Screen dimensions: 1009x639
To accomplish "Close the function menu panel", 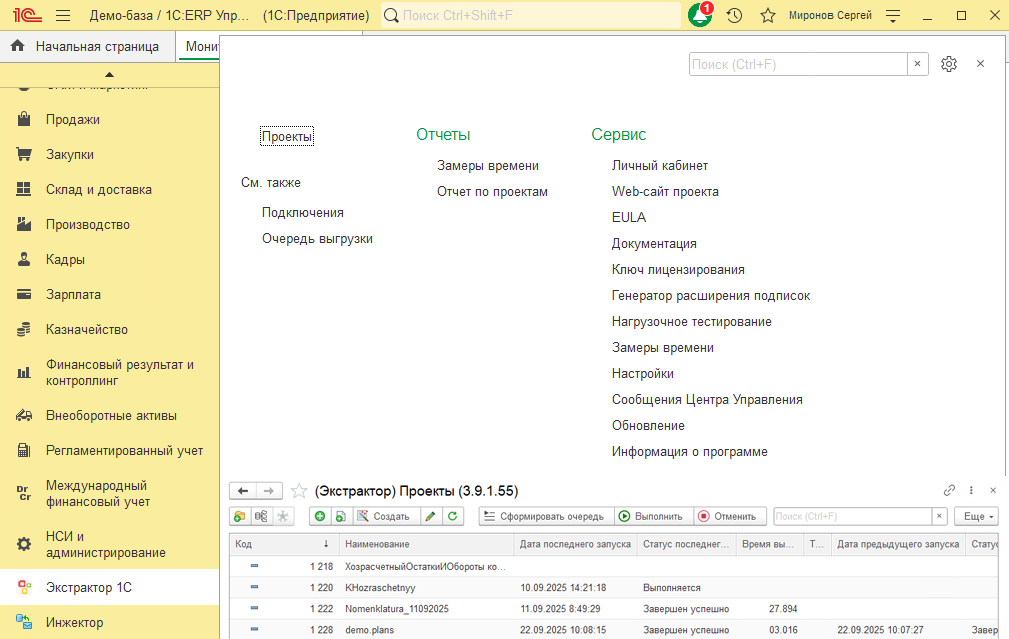I will (x=980, y=64).
